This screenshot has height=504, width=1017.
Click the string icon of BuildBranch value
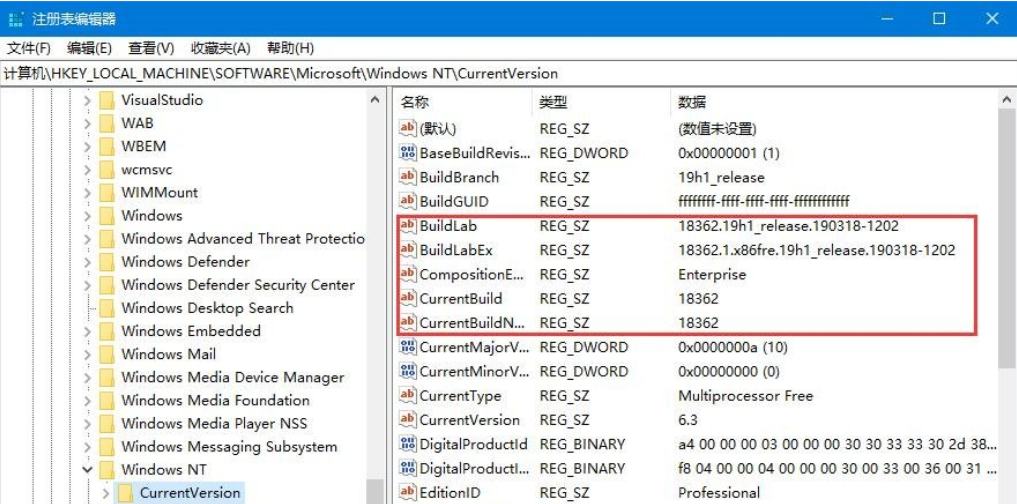tap(407, 176)
